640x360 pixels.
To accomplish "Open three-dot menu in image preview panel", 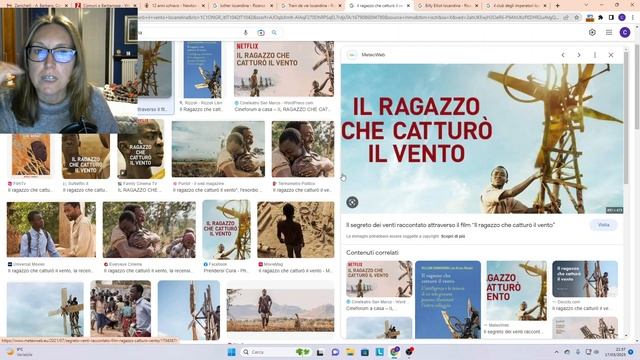I will (x=595, y=55).
